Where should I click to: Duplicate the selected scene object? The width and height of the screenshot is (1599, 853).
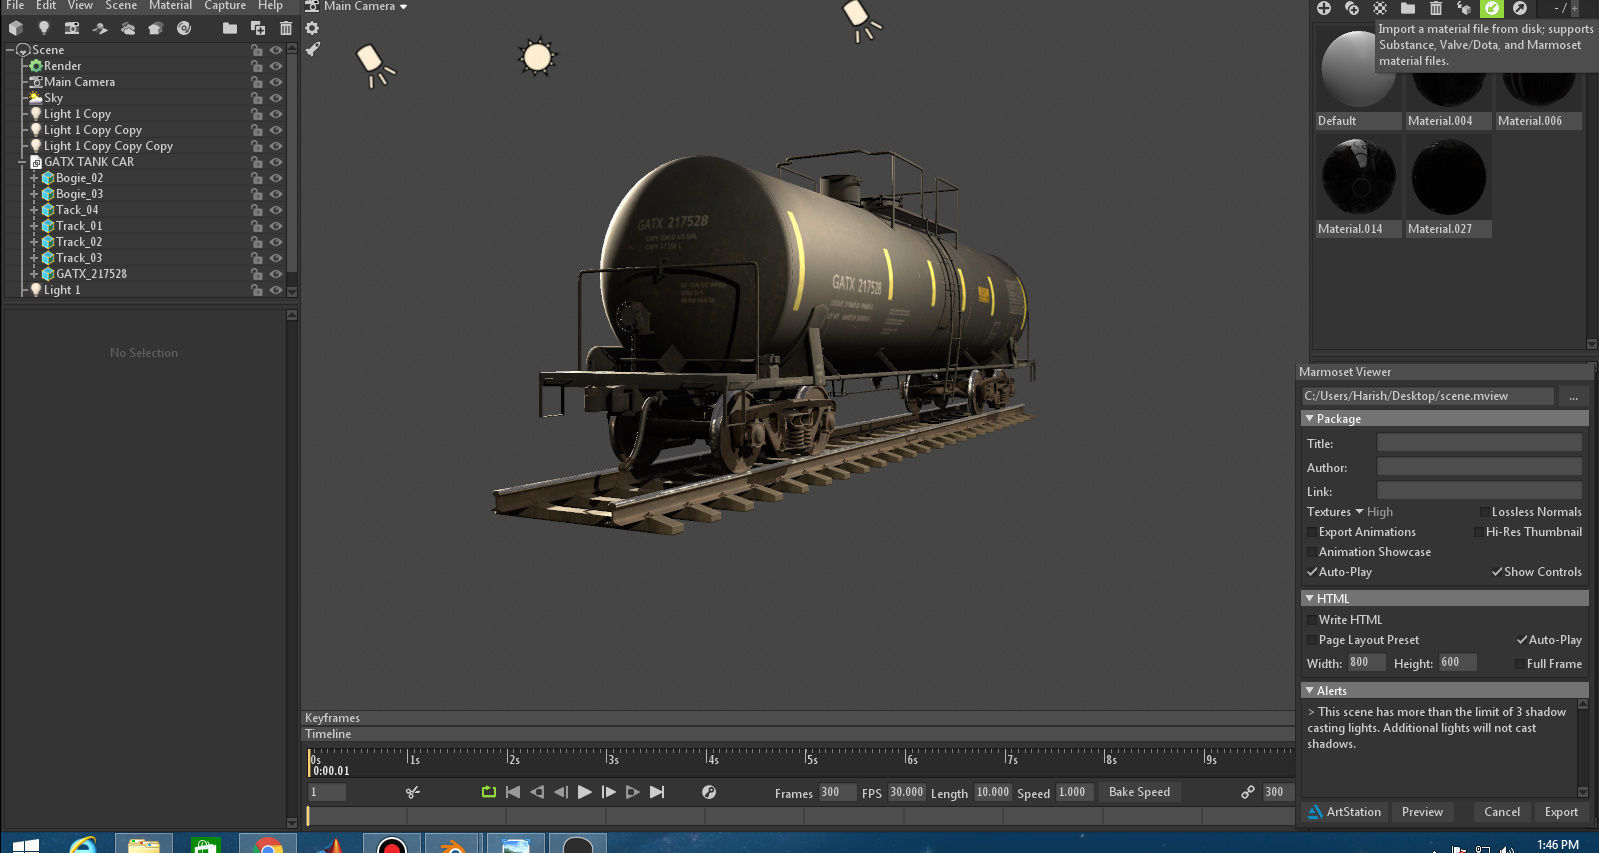pos(258,28)
